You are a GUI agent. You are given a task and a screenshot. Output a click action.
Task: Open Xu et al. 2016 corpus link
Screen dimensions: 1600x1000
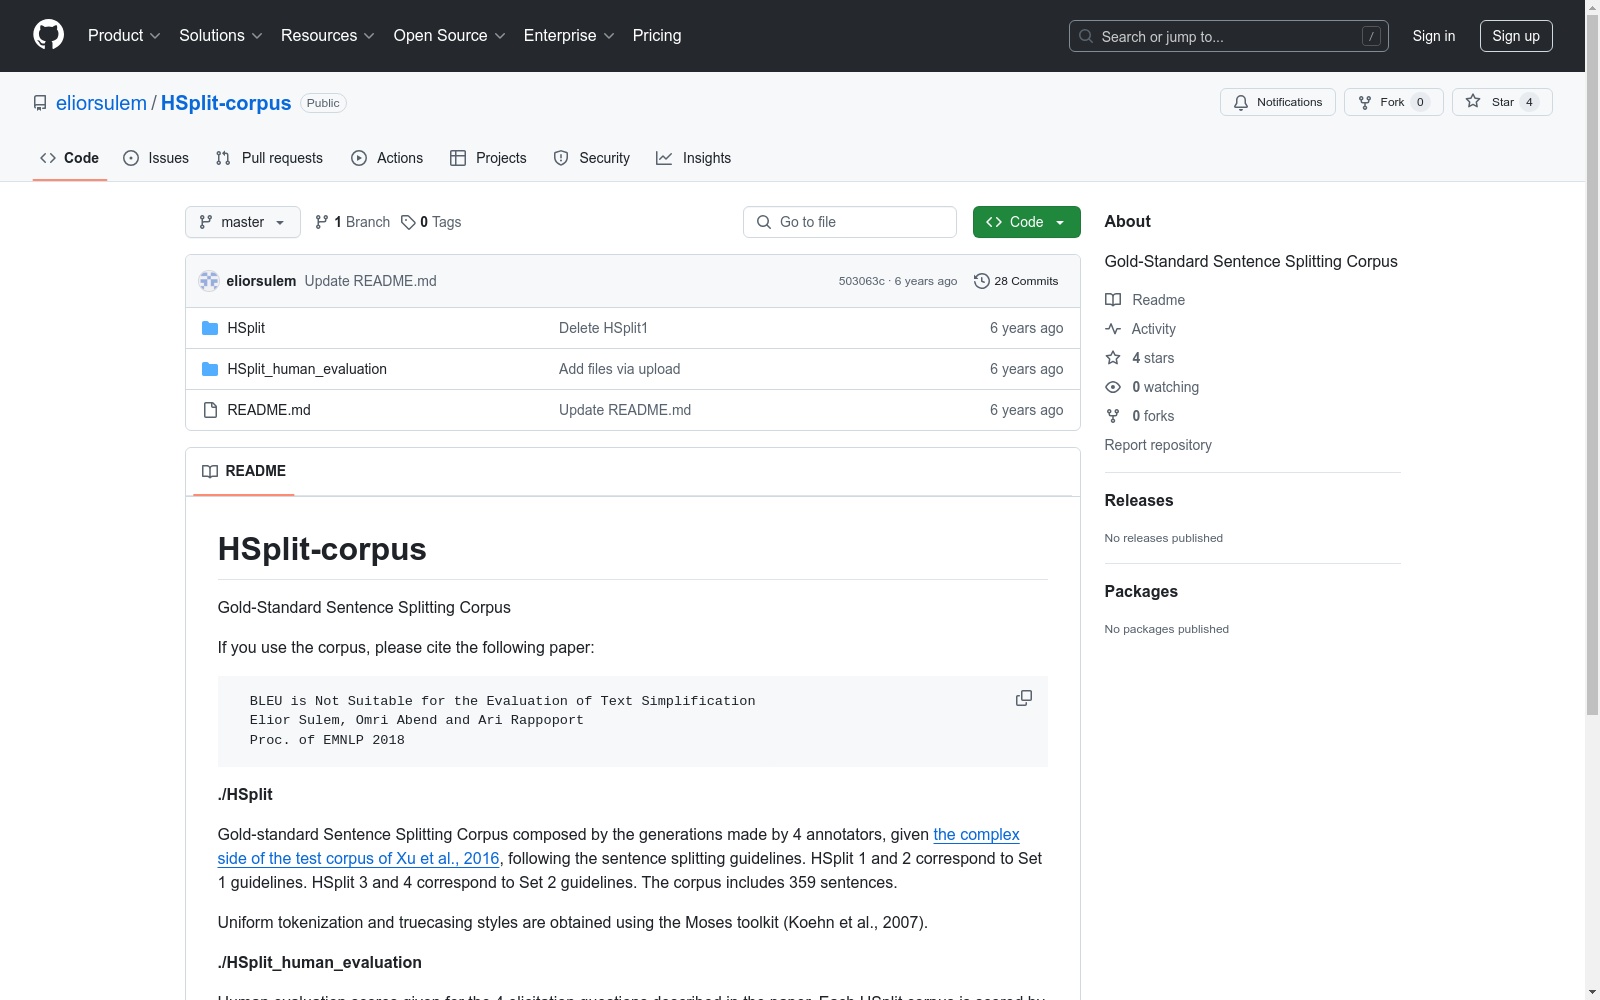tap(618, 846)
